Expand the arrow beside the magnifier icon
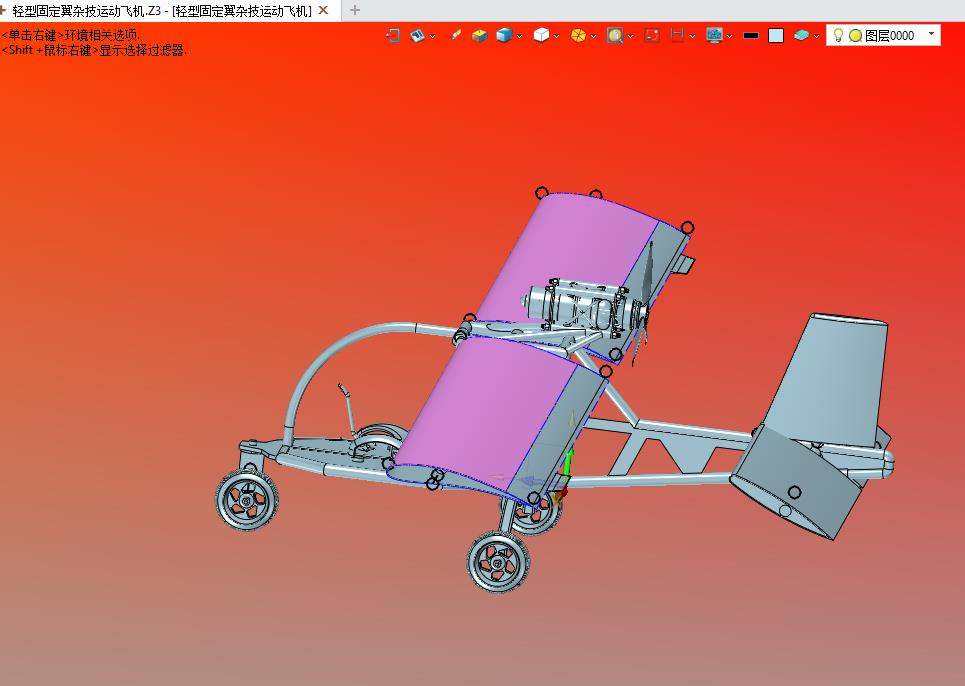 (x=630, y=36)
